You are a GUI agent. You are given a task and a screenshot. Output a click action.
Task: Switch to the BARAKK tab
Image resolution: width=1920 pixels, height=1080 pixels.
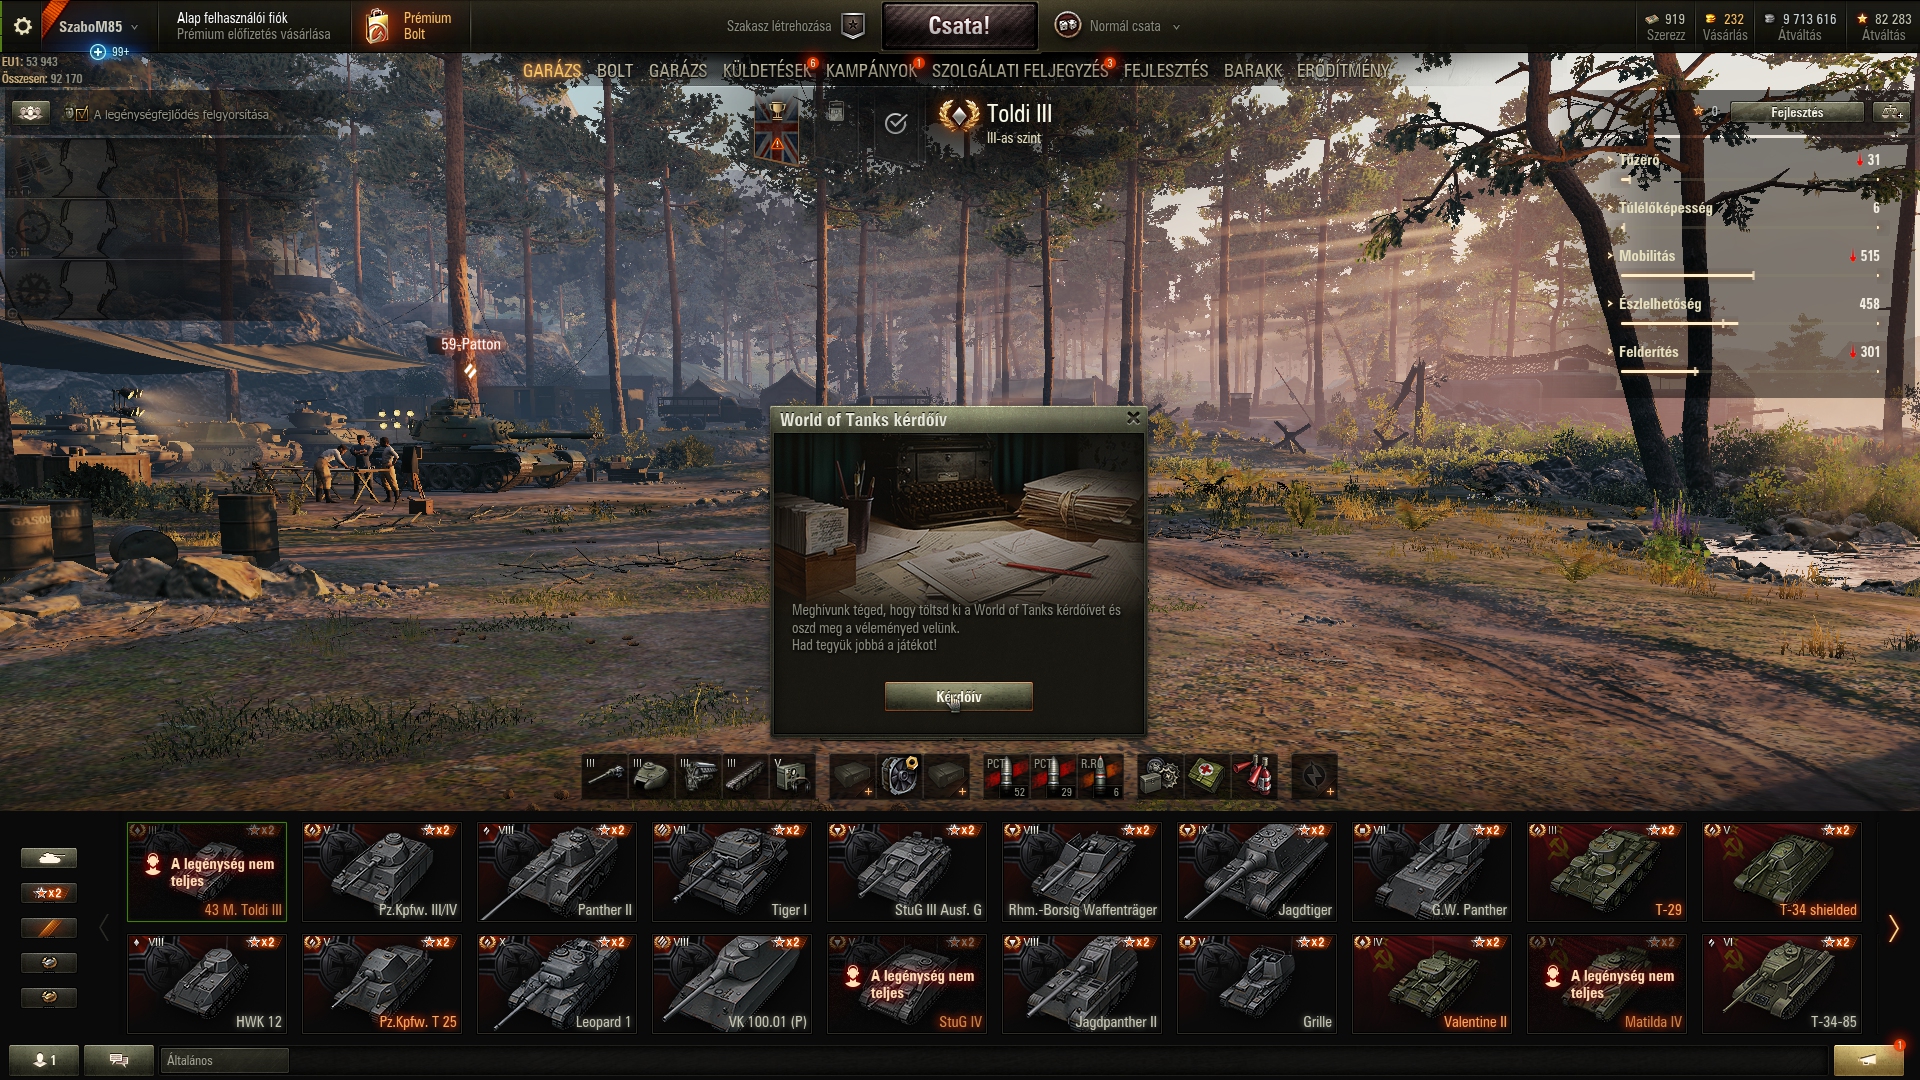click(1253, 71)
